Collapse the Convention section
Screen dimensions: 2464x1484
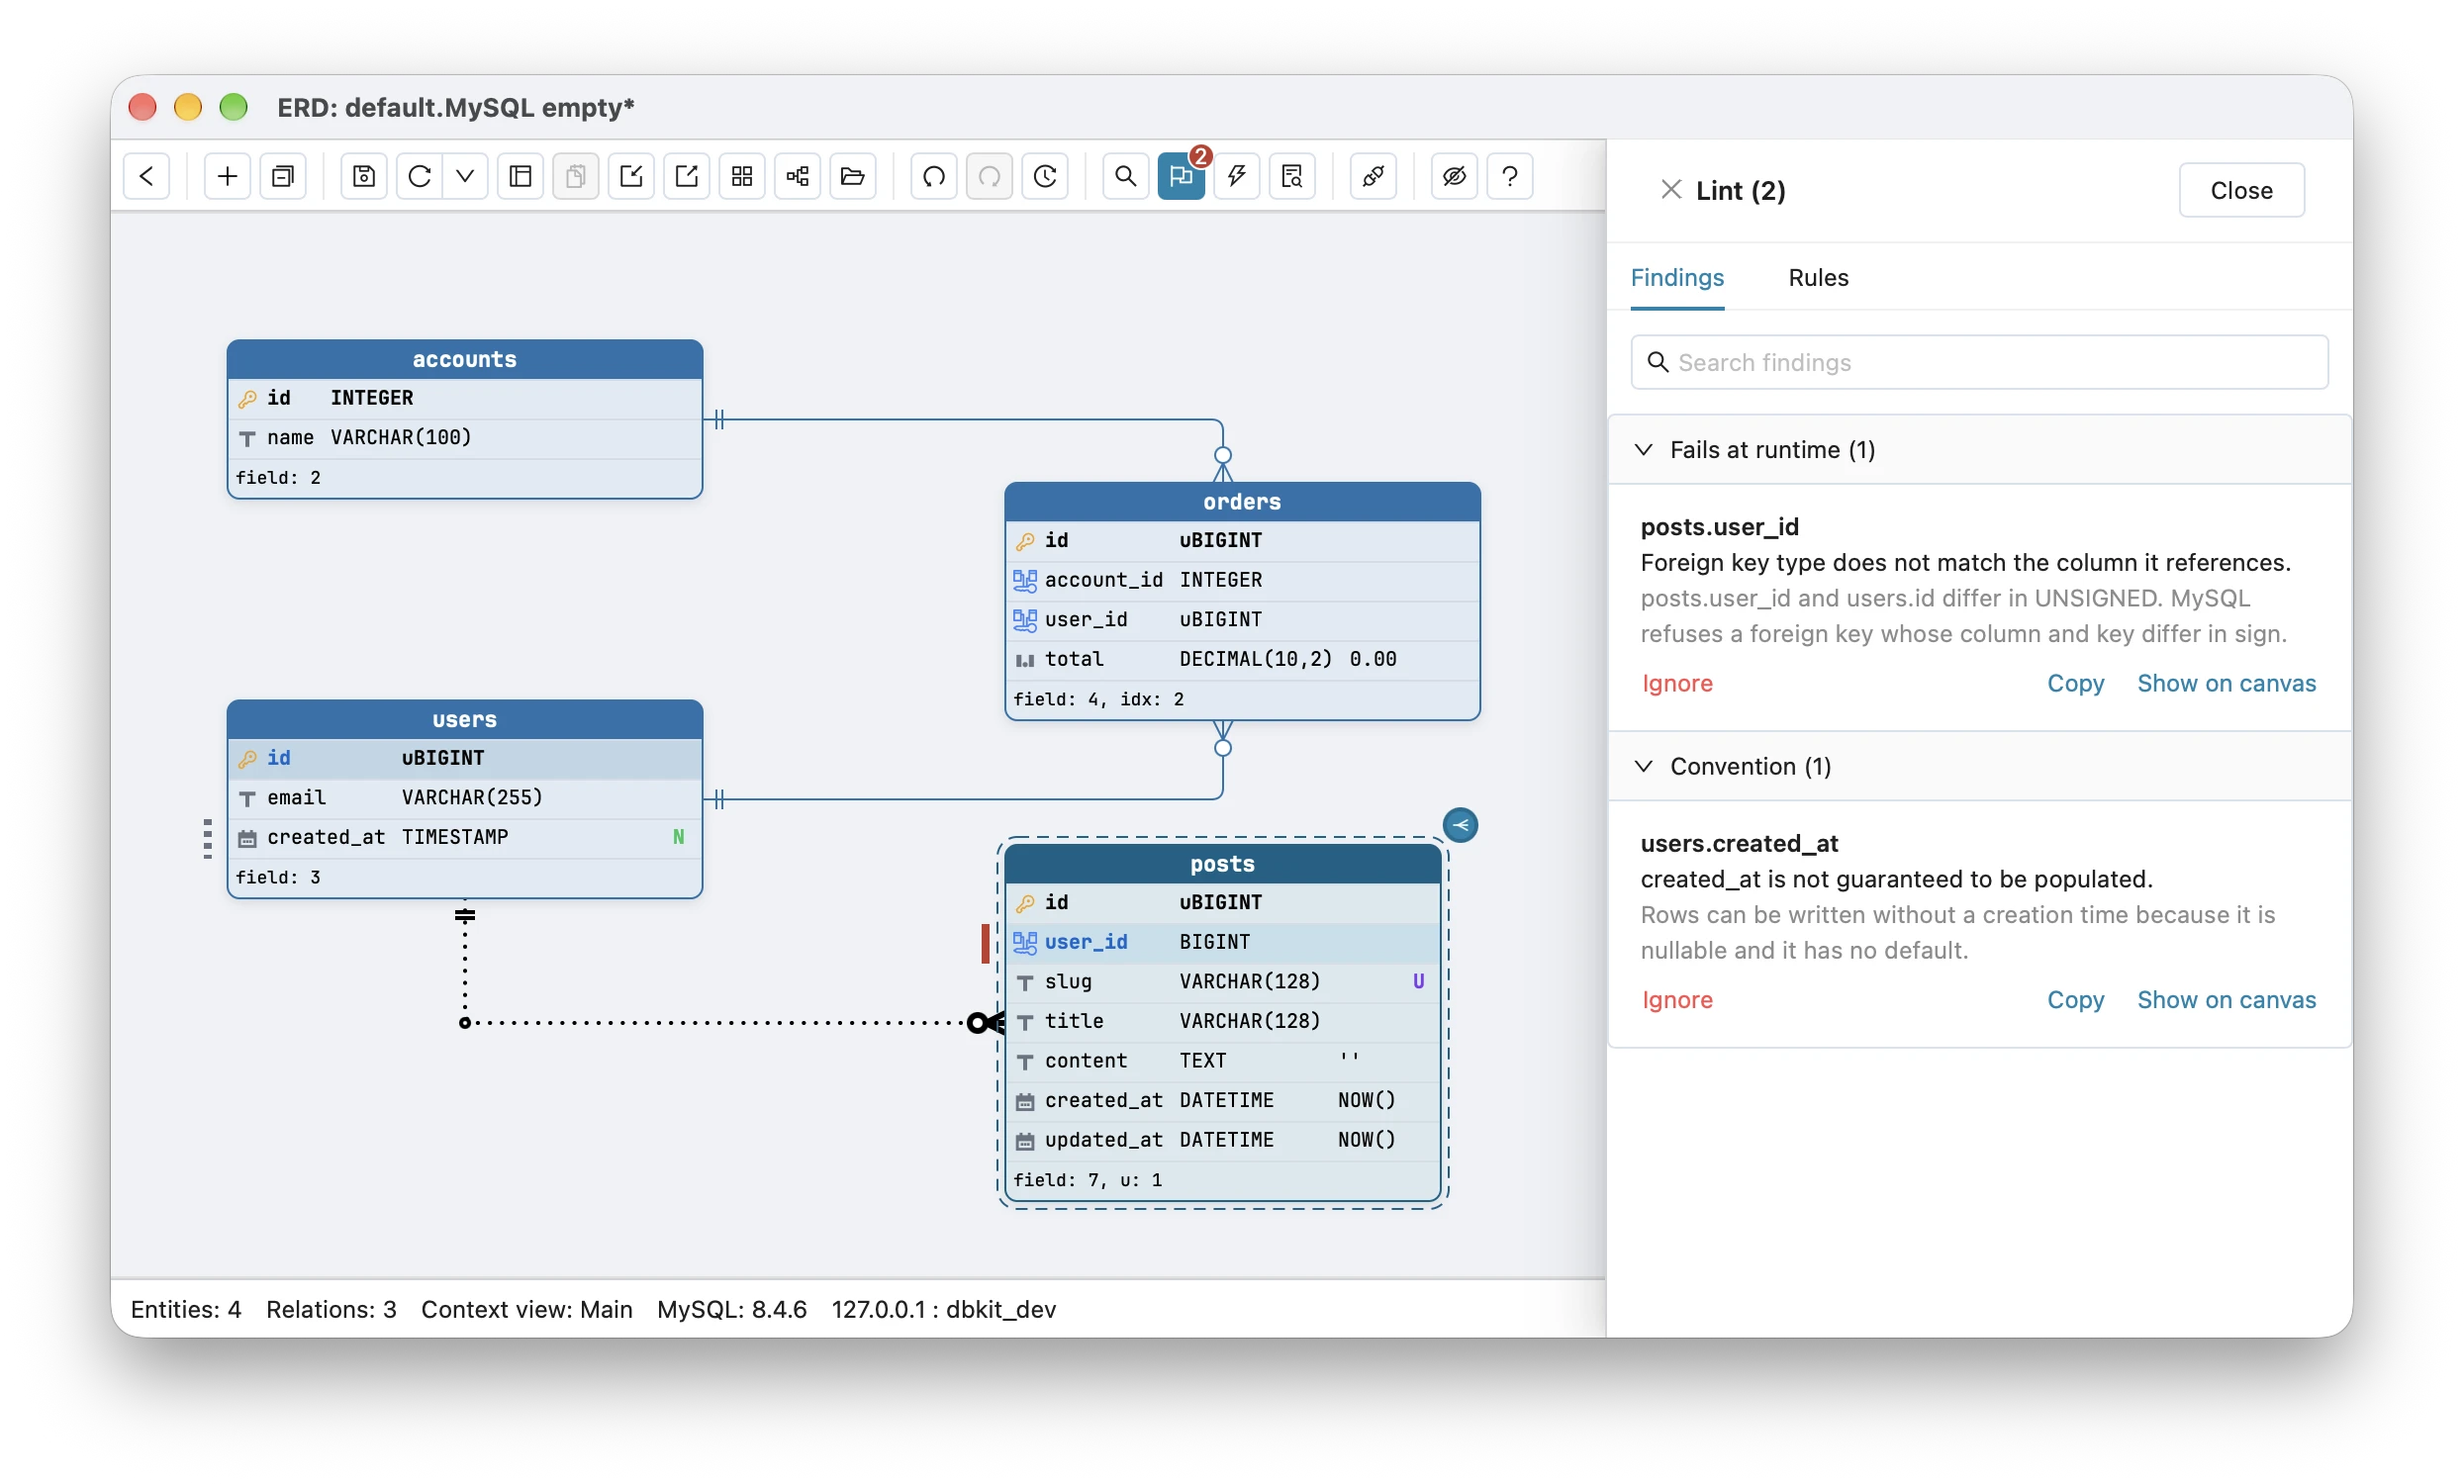(1979, 766)
